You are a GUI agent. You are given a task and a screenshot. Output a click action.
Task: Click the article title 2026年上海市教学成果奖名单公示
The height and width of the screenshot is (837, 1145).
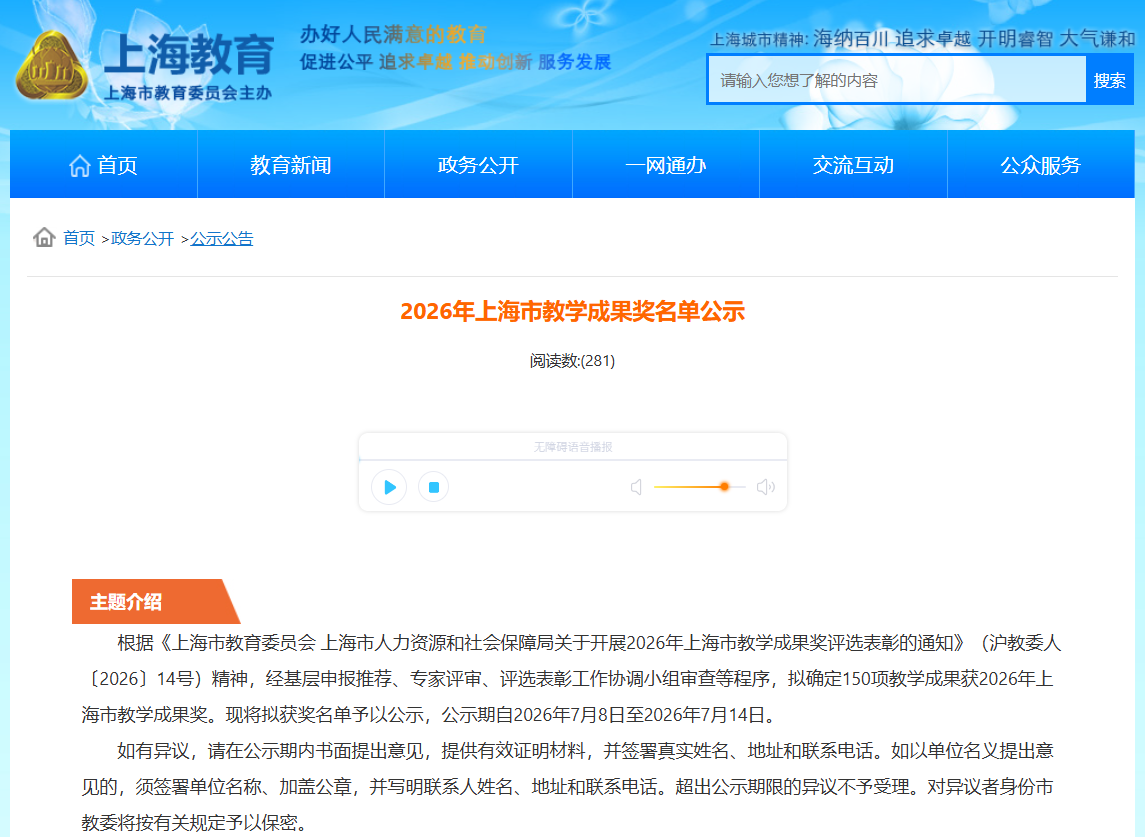(x=572, y=311)
